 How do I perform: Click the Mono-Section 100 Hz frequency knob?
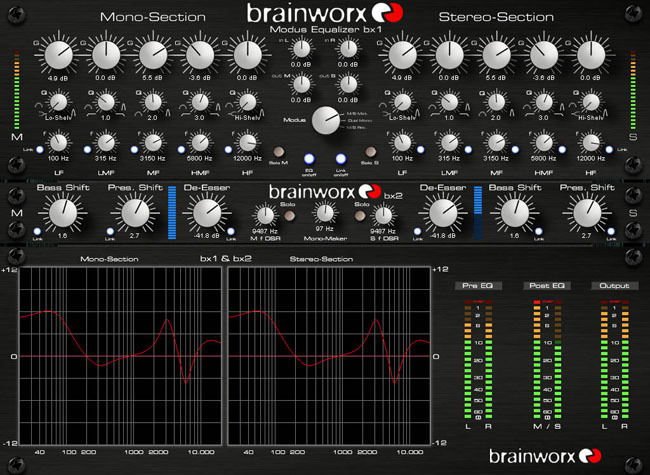(x=58, y=143)
